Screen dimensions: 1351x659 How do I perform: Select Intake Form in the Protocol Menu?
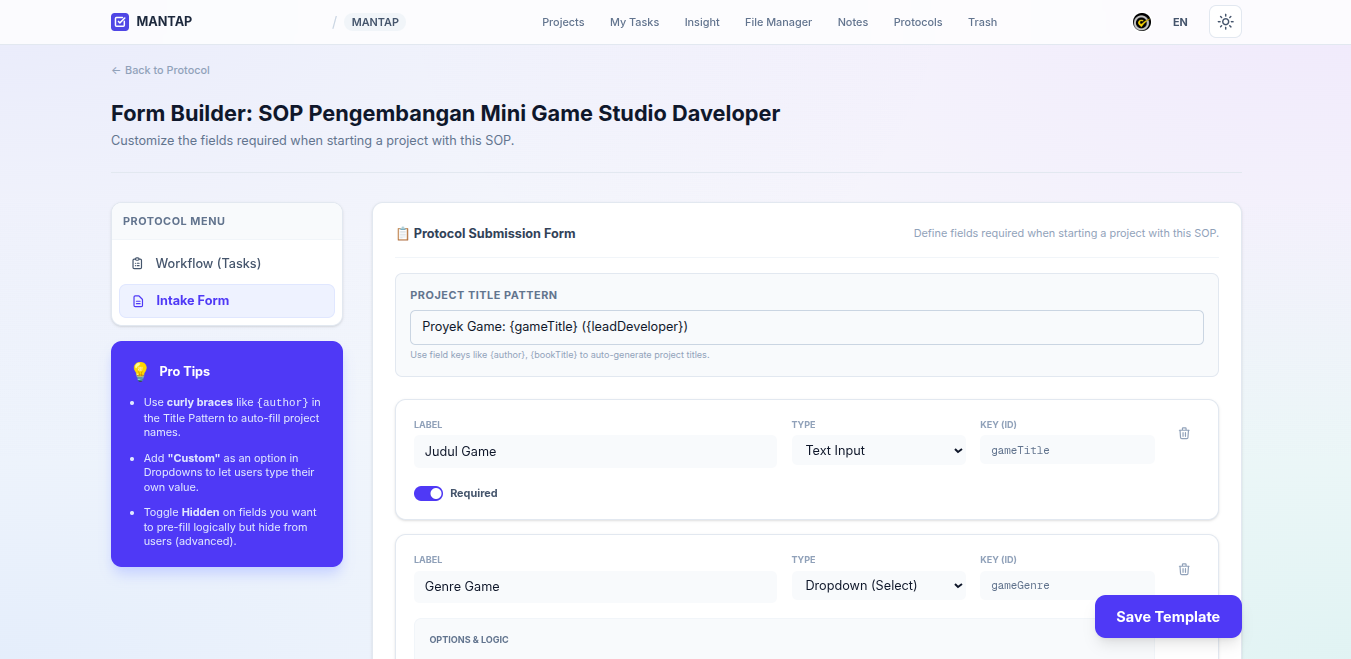tap(227, 301)
